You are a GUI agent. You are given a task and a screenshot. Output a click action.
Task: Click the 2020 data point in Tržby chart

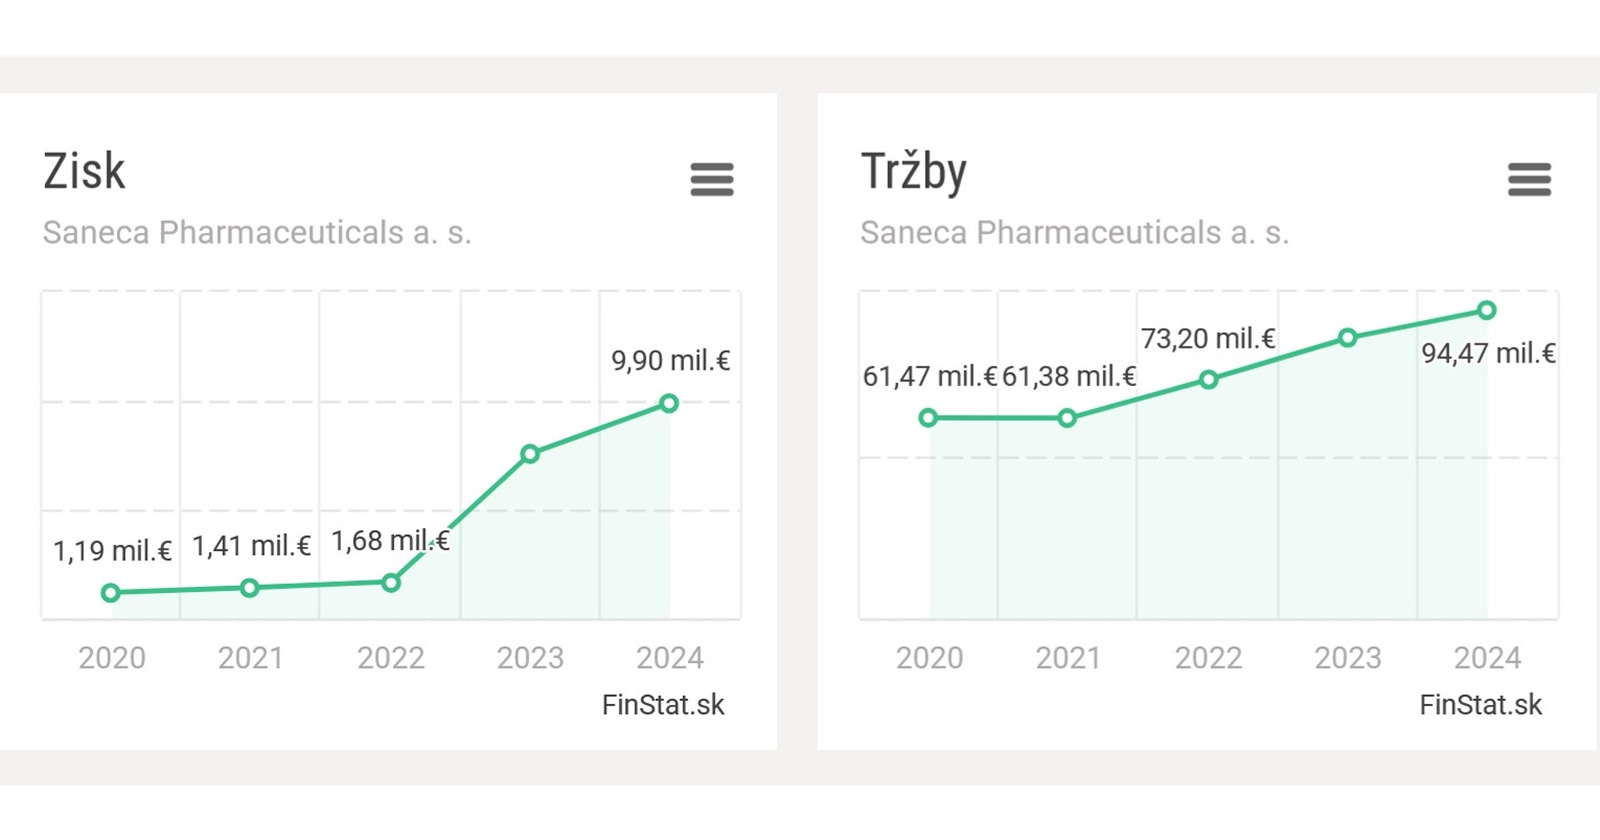[928, 418]
